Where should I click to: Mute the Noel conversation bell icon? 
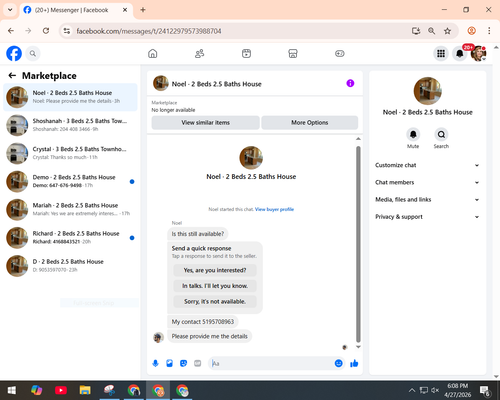tap(413, 135)
